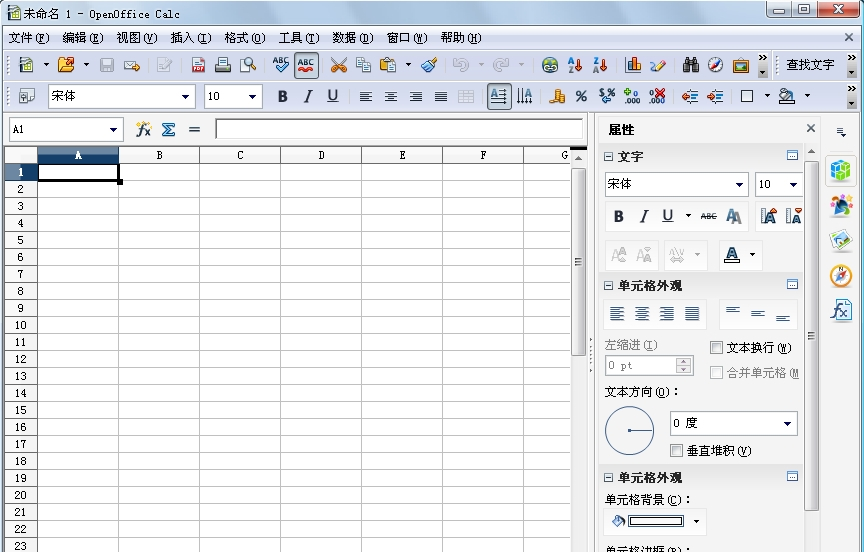Open the 帮助 menu
This screenshot has width=864, height=552.
[x=461, y=38]
